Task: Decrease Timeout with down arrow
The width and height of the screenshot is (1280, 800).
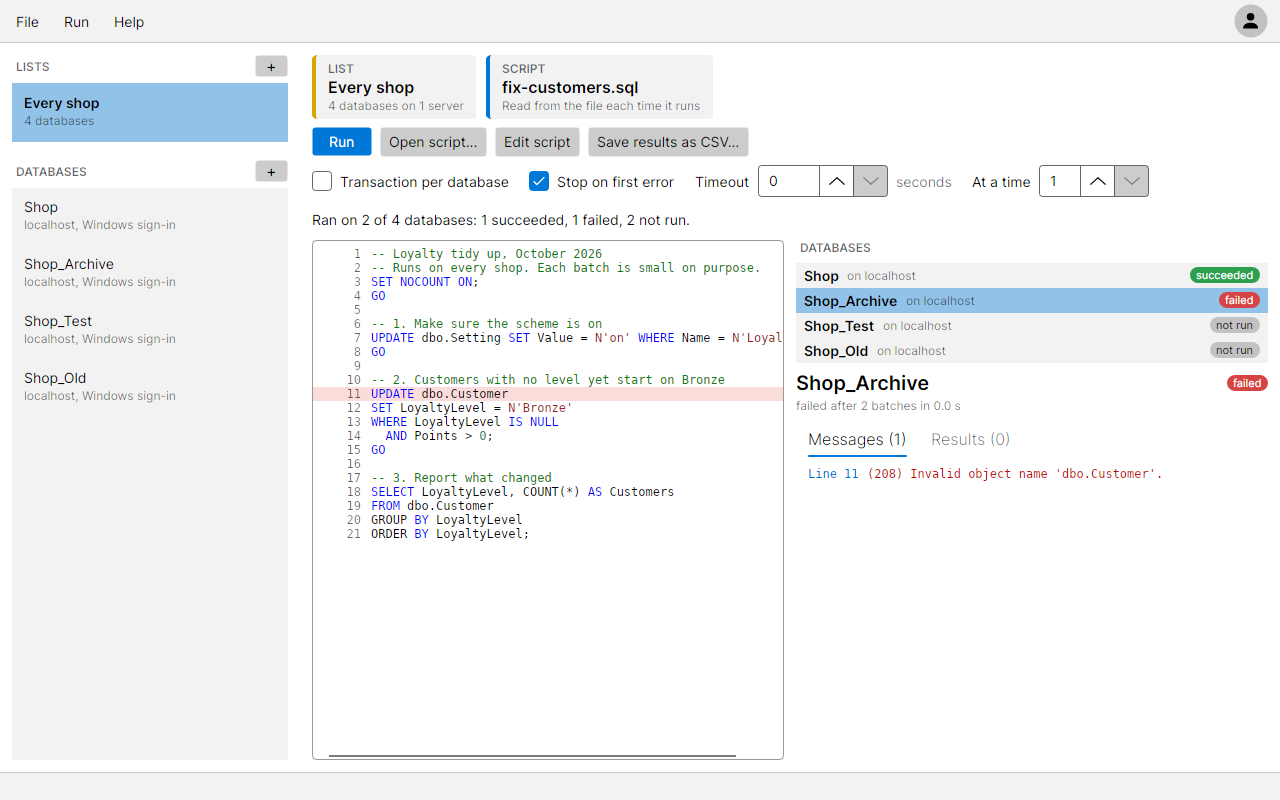Action: [871, 181]
